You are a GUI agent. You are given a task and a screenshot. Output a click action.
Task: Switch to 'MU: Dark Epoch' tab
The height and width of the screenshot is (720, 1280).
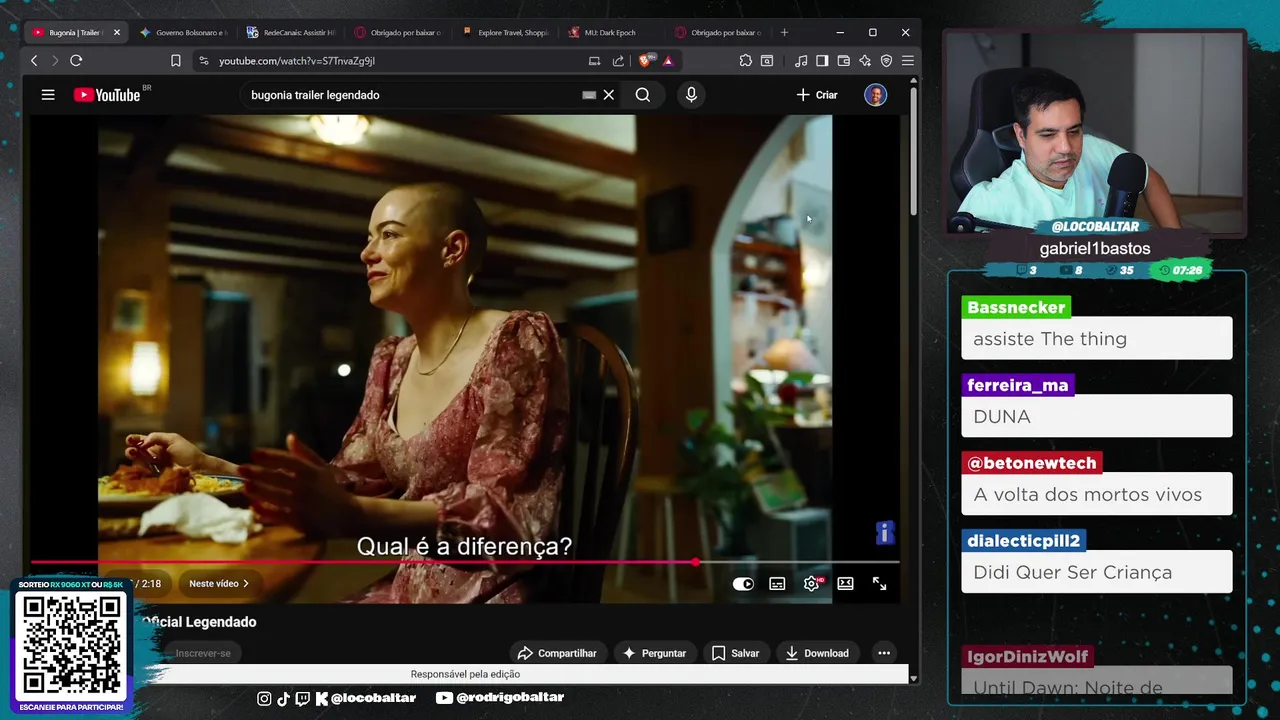coord(610,33)
